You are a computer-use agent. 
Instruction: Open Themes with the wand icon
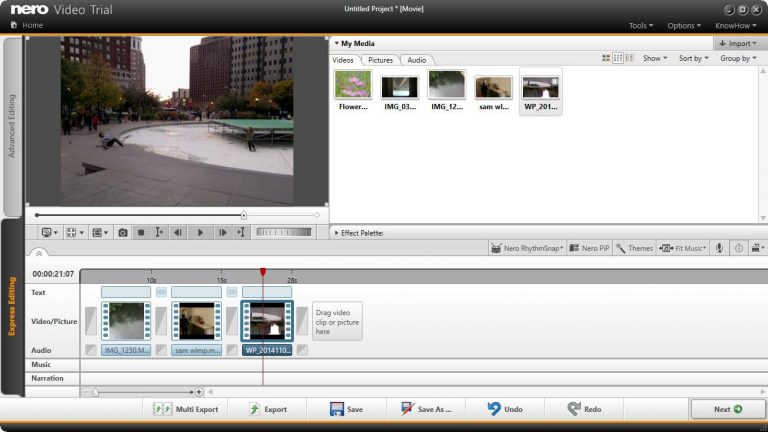pyautogui.click(x=634, y=248)
